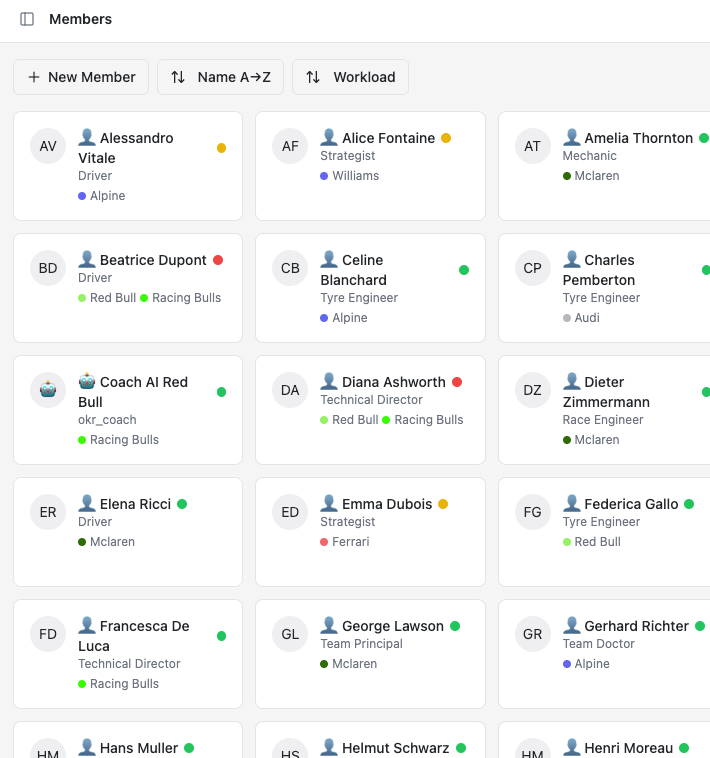Click the plus icon in New Member
Image resolution: width=710 pixels, height=758 pixels.
click(34, 77)
